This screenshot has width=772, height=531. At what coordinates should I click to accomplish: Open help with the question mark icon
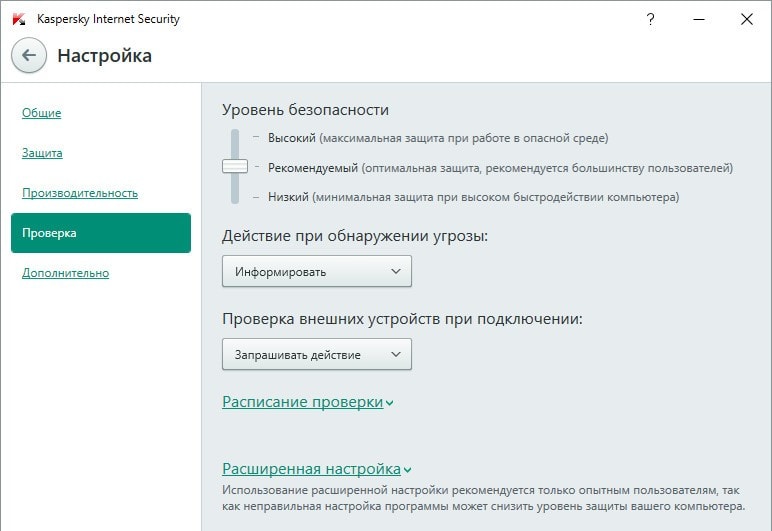coord(651,19)
